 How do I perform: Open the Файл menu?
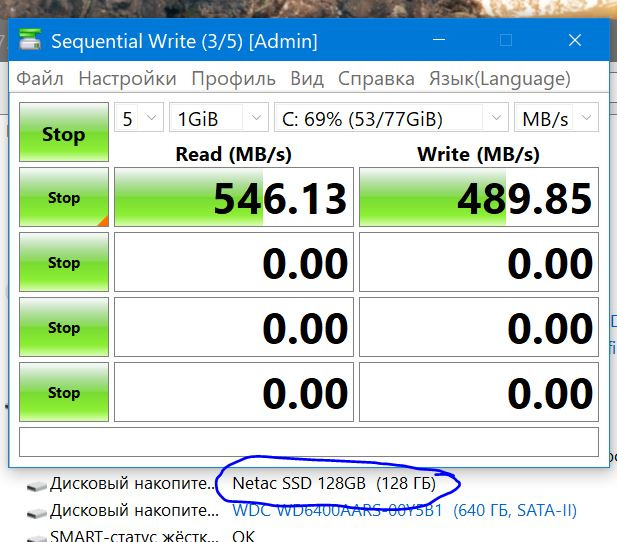tap(40, 78)
